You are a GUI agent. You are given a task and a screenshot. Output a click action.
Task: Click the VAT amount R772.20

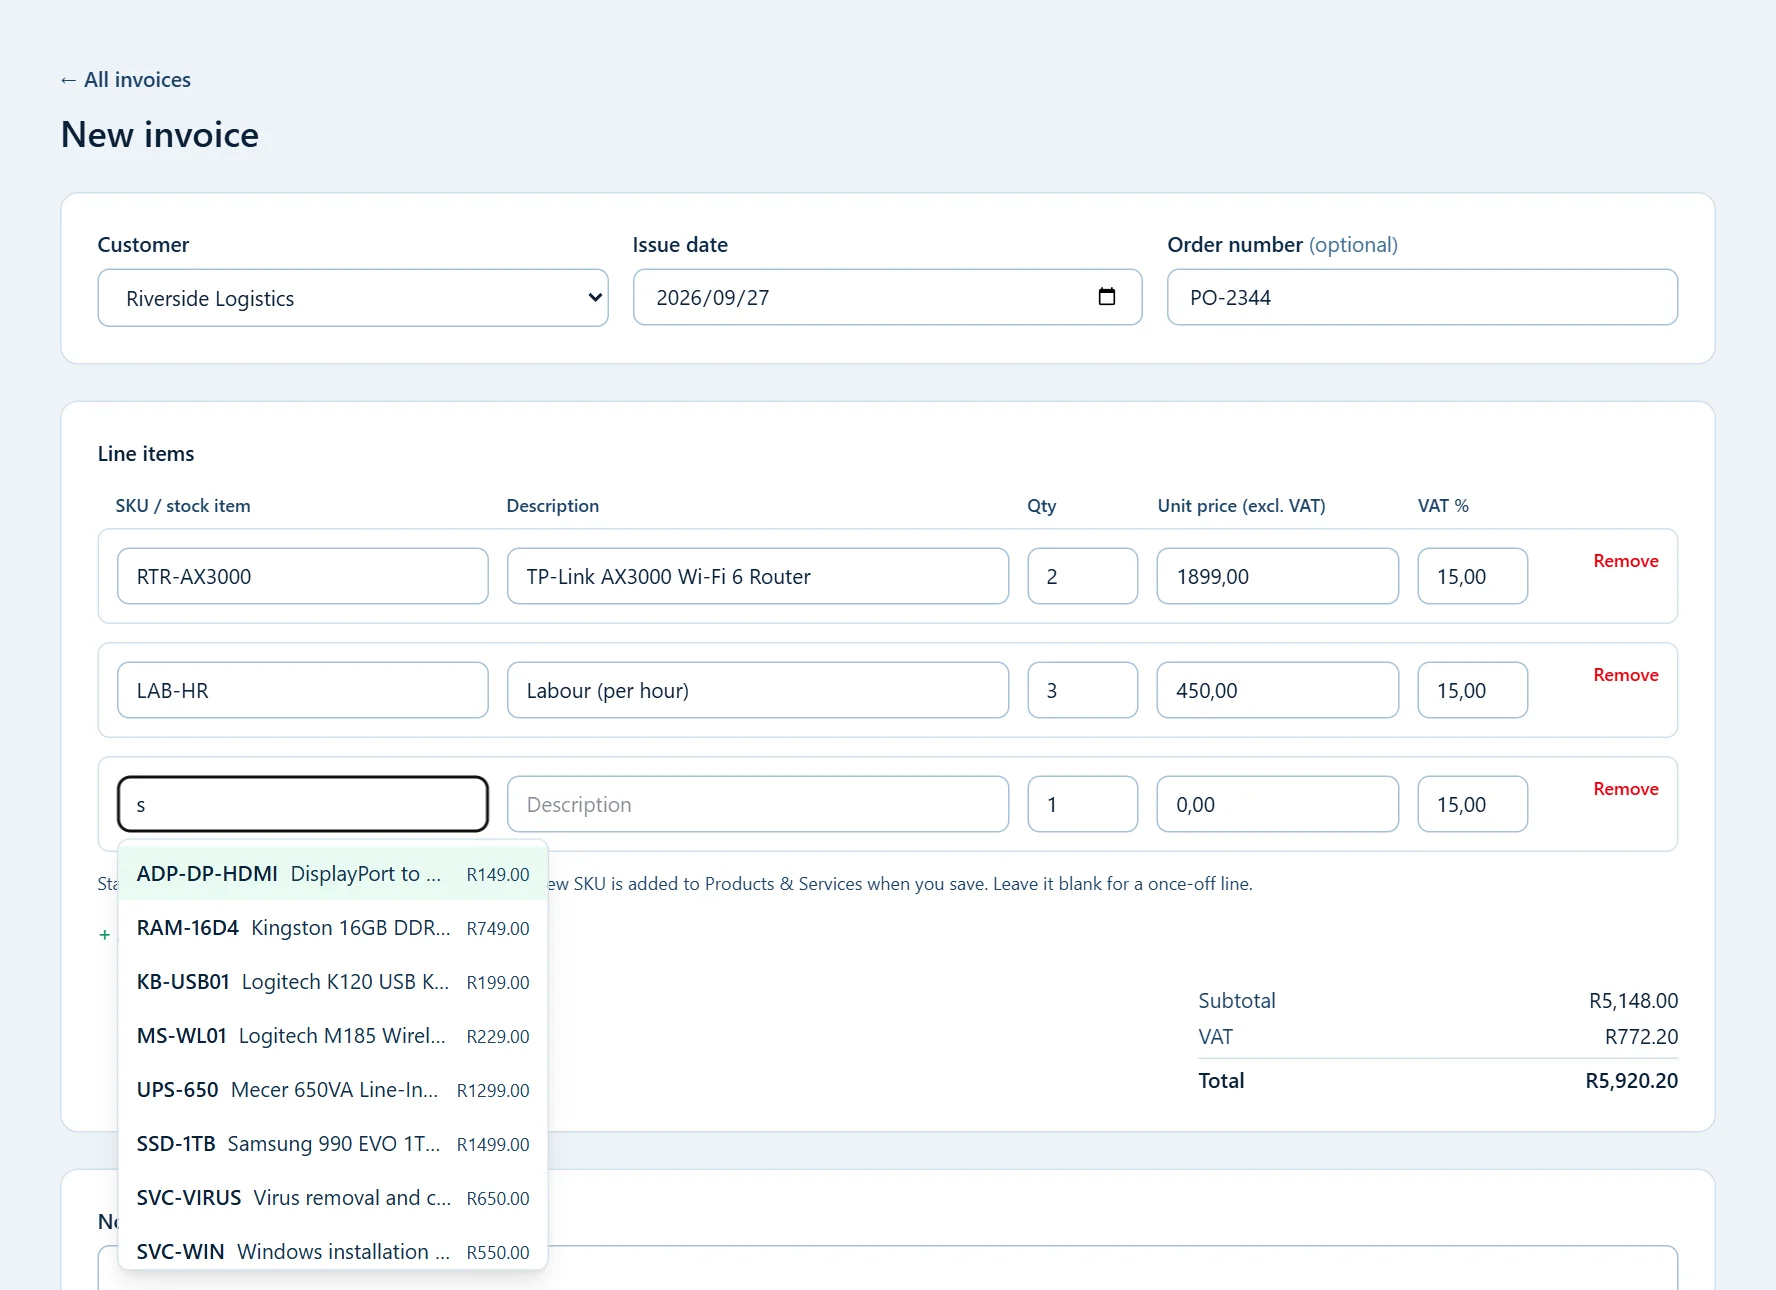pos(1641,1037)
